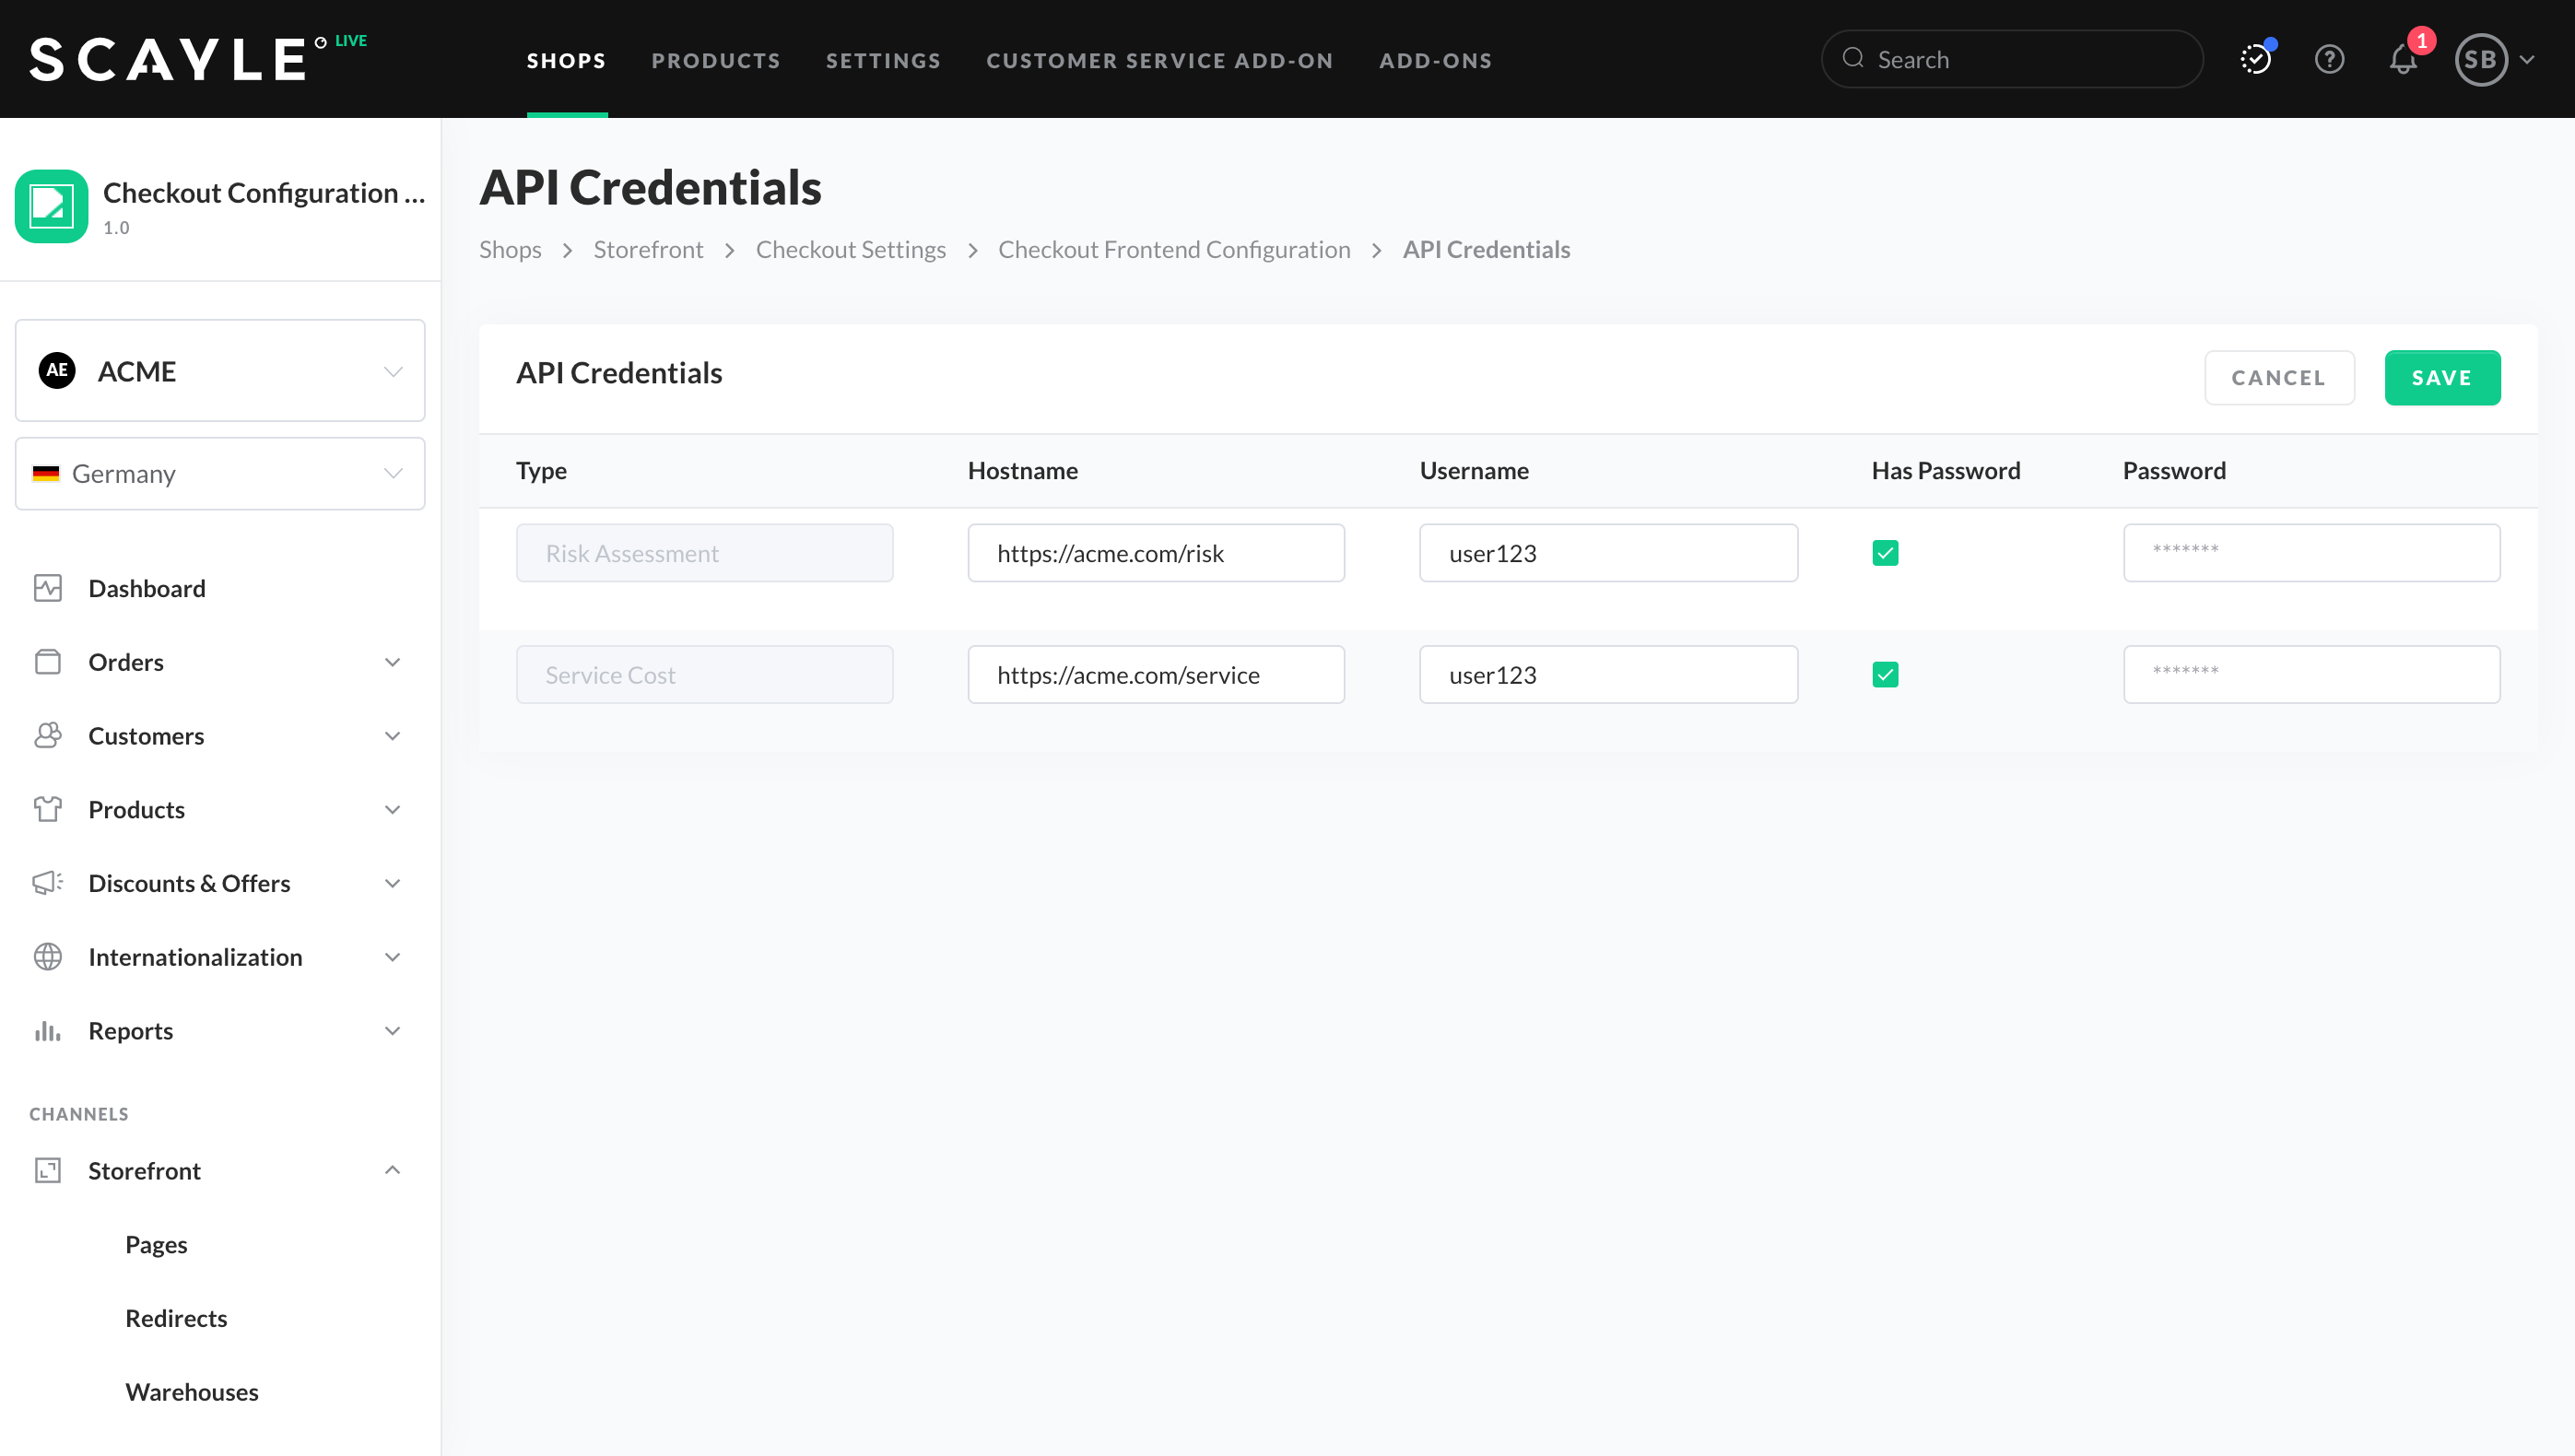2575x1456 pixels.
Task: Open the Germany country dropdown
Action: click(x=220, y=474)
